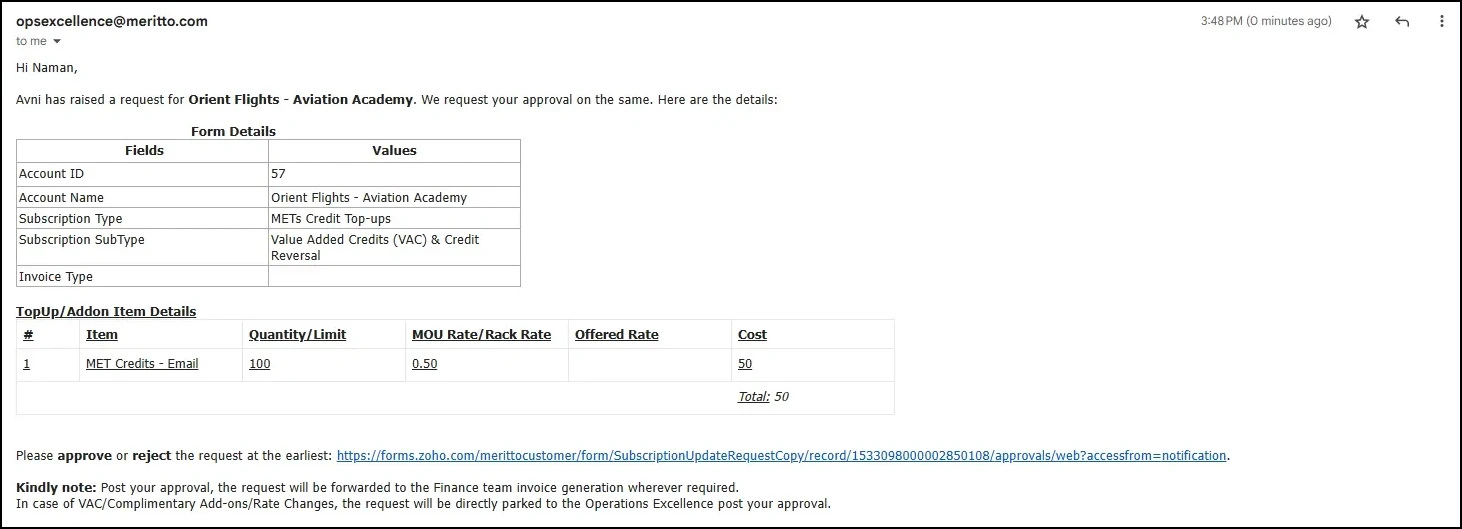Click the "Offered Rate" column header
The image size is (1462, 529).
pyautogui.click(x=616, y=335)
